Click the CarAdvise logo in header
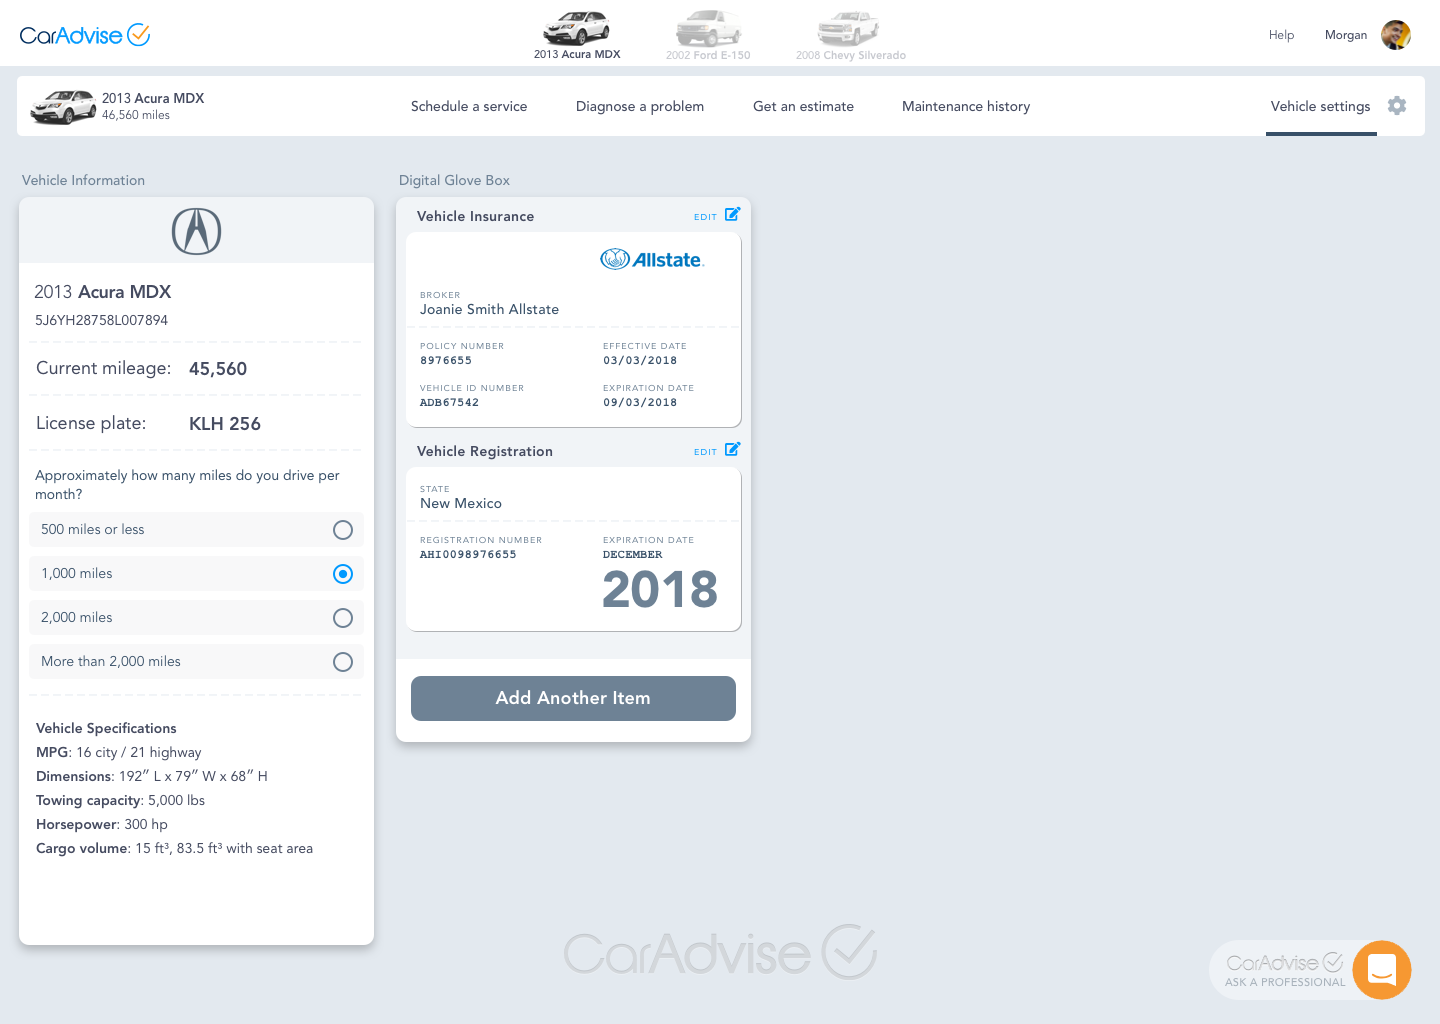 click(85, 35)
